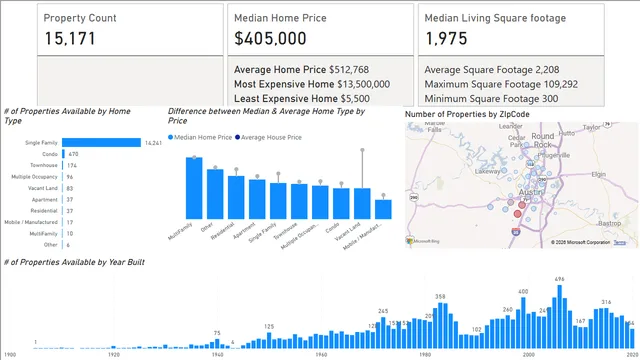640x360 pixels.
Task: Select the year-built bar labeled 125
Action: tap(269, 340)
